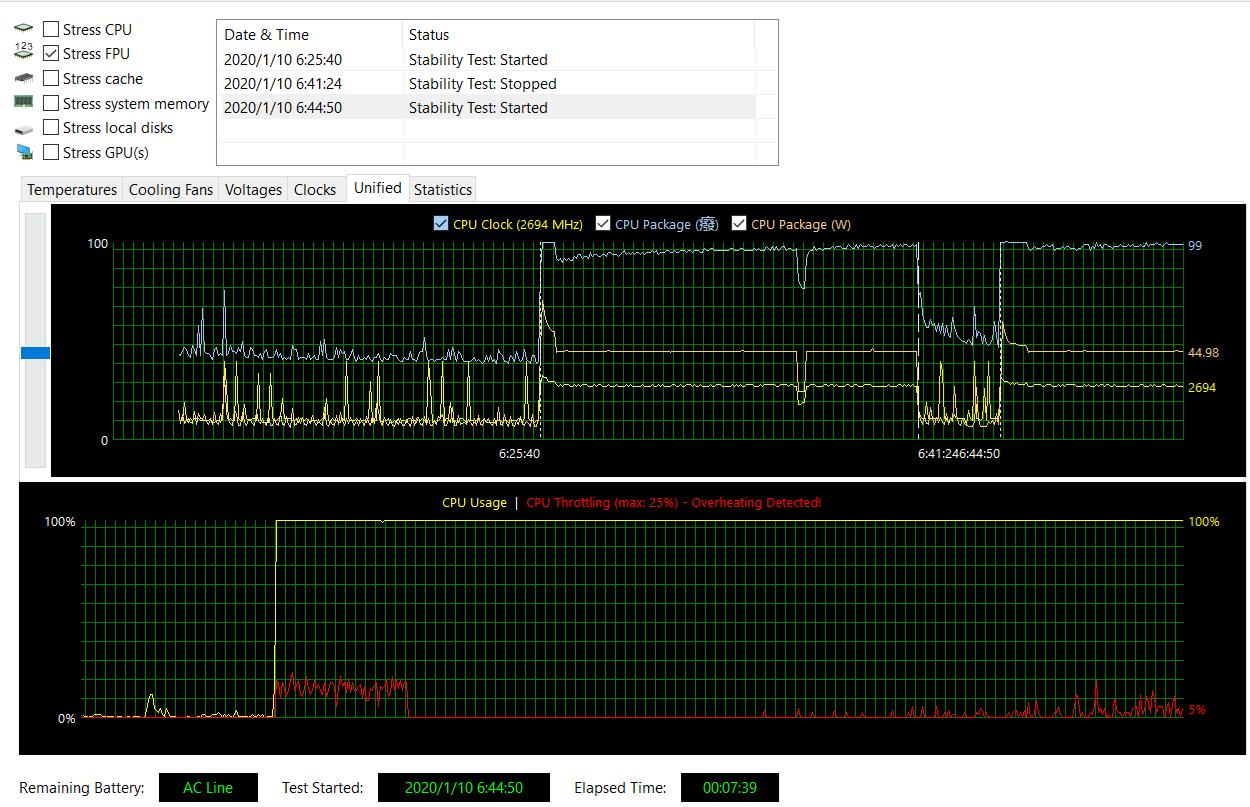The height and width of the screenshot is (807, 1250).
Task: Switch to the Temperatures tab
Action: [x=71, y=189]
